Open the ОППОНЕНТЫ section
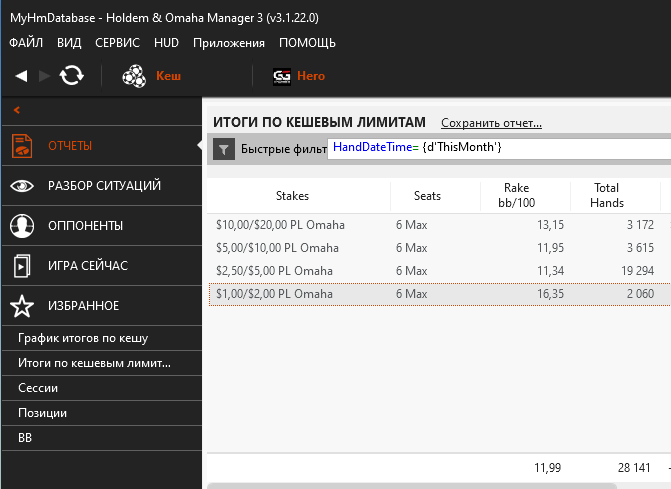This screenshot has width=671, height=489. tap(102, 225)
